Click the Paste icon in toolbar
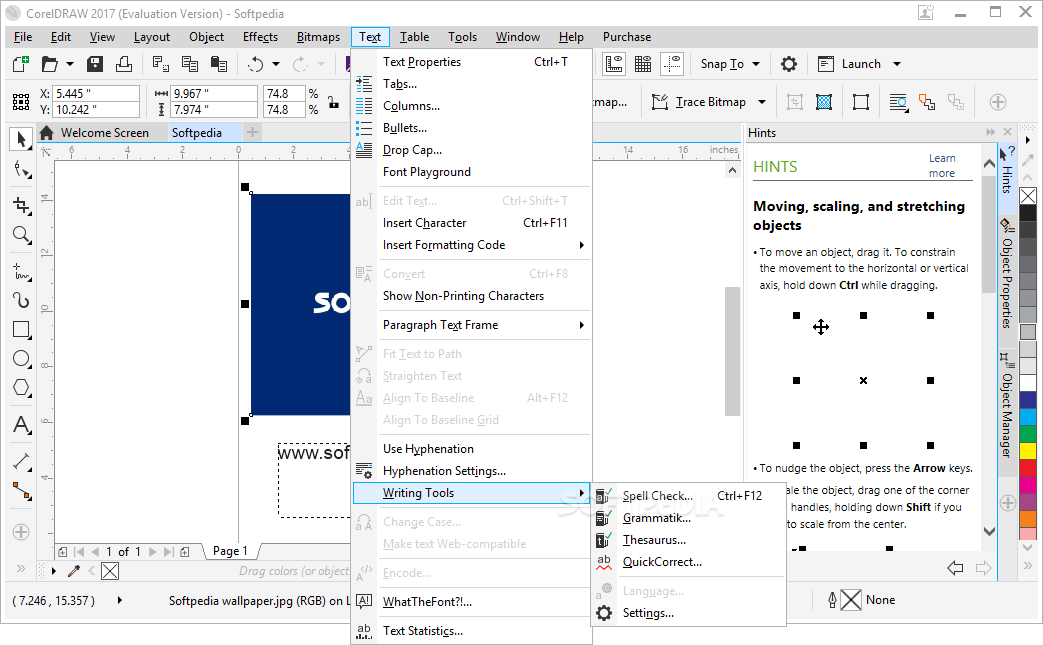The image size is (1043, 645). click(219, 64)
